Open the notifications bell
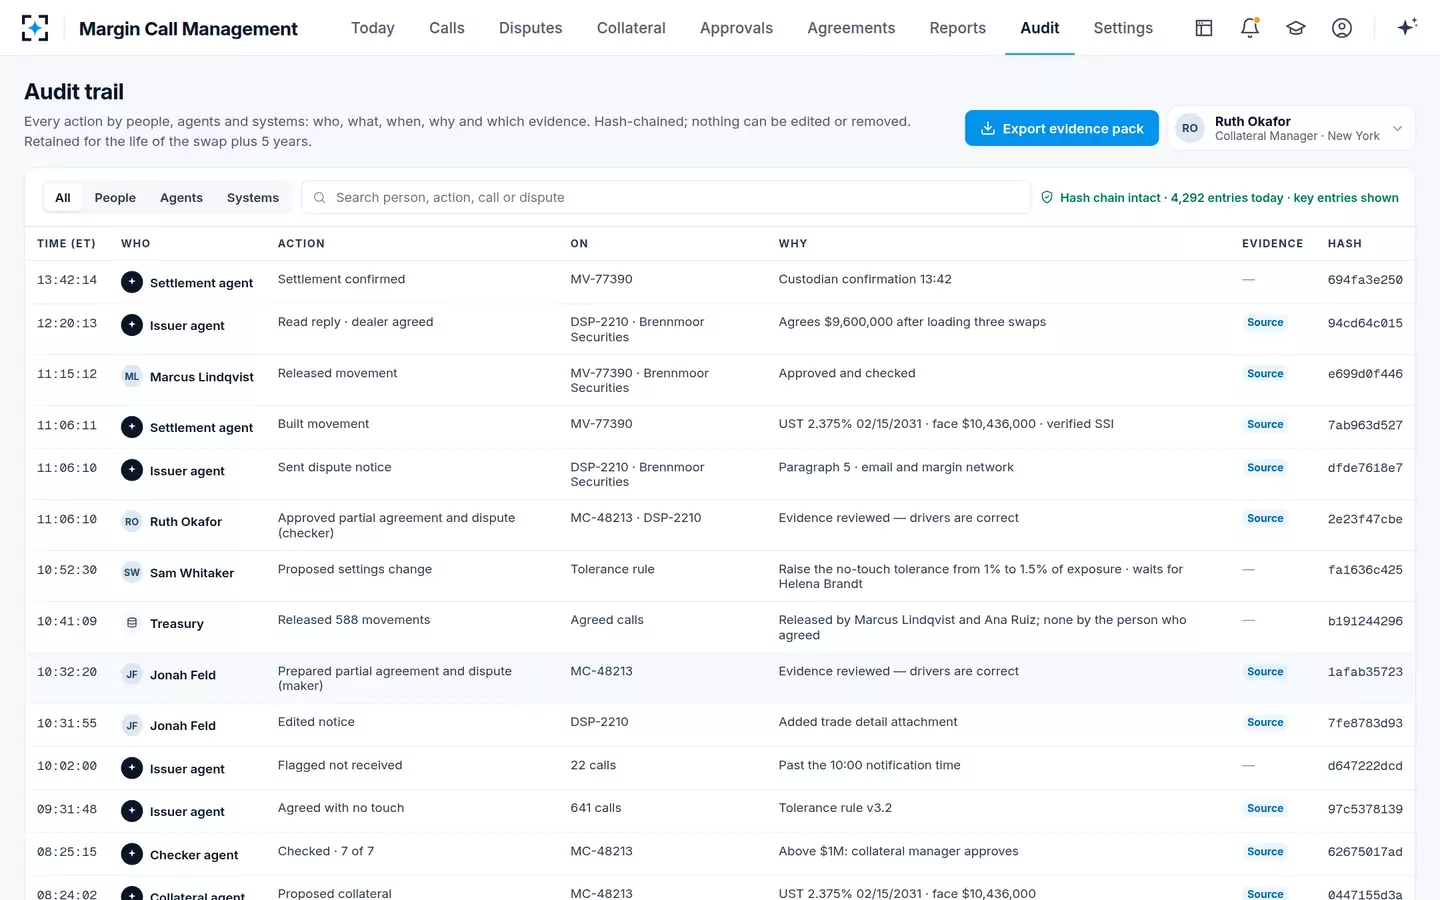The image size is (1440, 900). point(1250,28)
